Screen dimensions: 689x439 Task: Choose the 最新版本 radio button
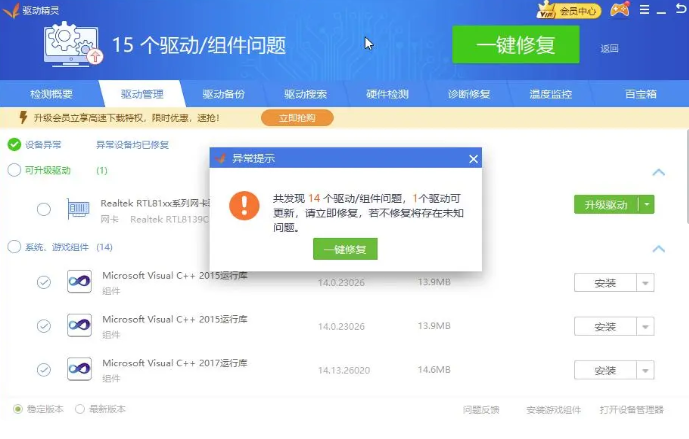pos(80,409)
